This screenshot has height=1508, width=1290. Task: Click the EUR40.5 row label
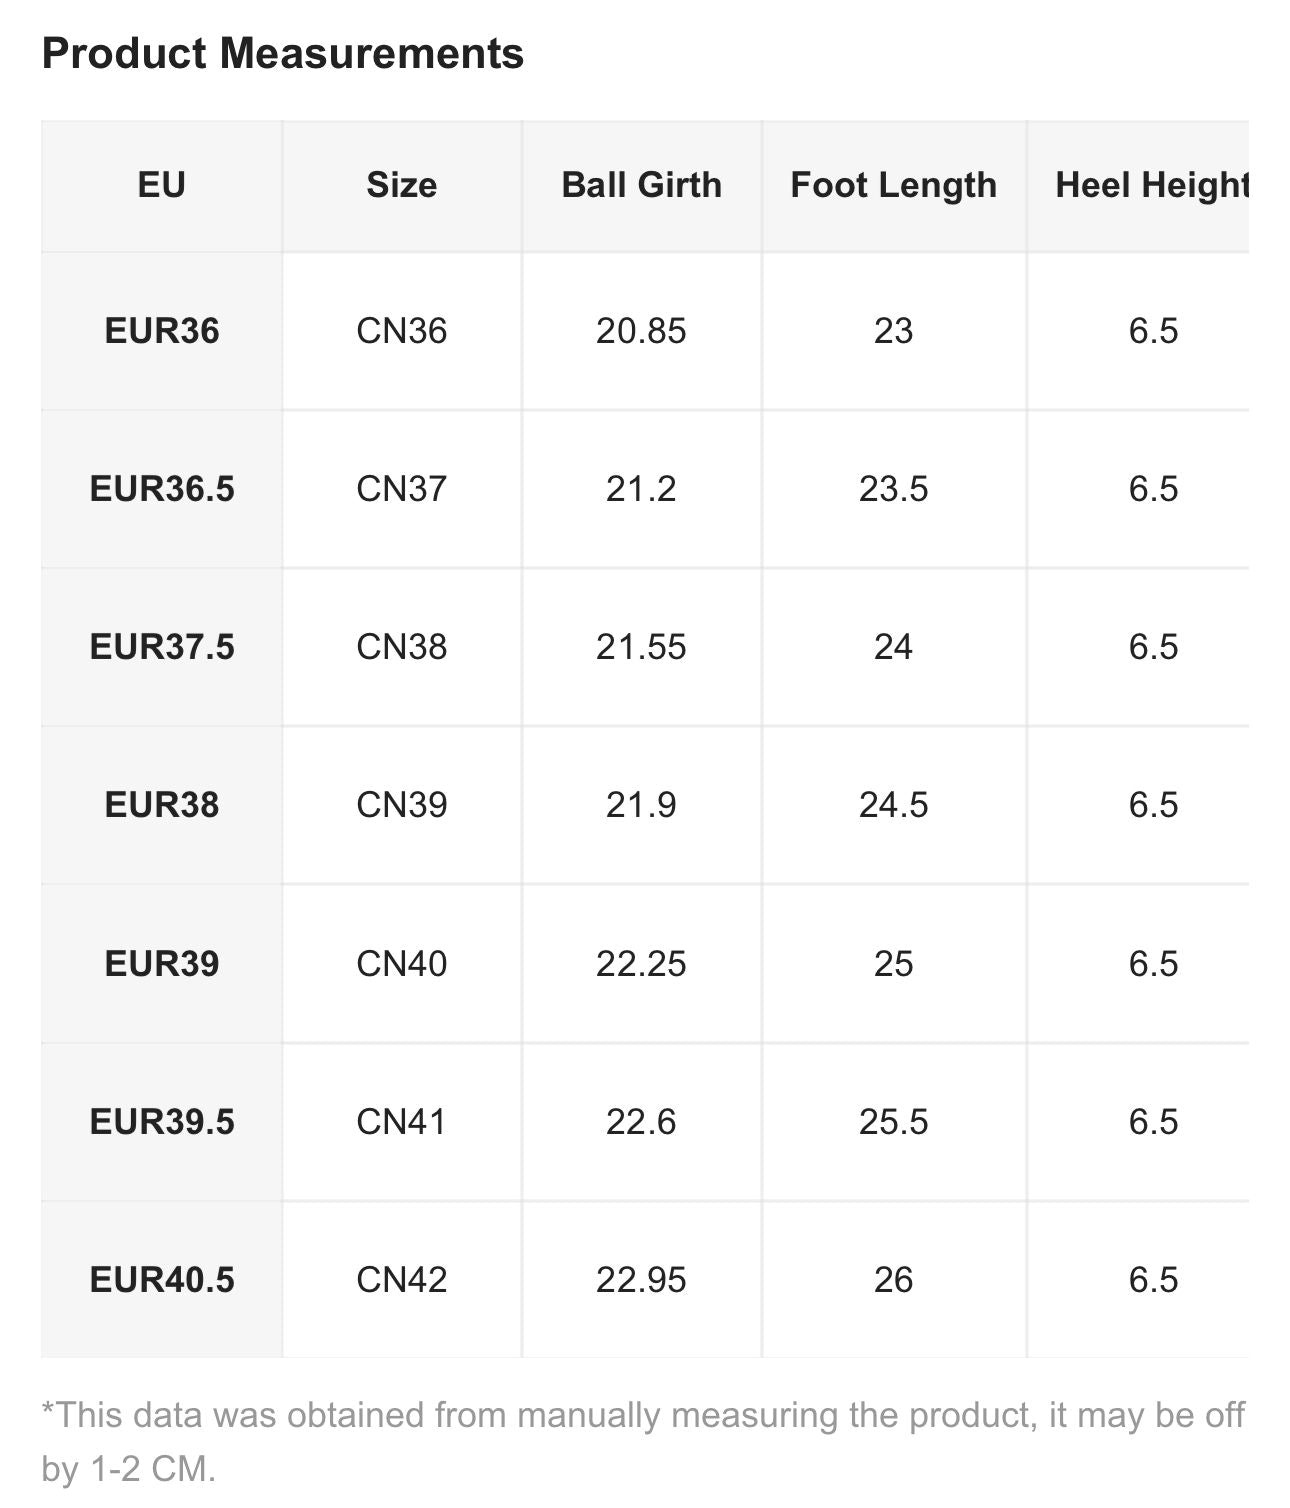pos(161,1279)
